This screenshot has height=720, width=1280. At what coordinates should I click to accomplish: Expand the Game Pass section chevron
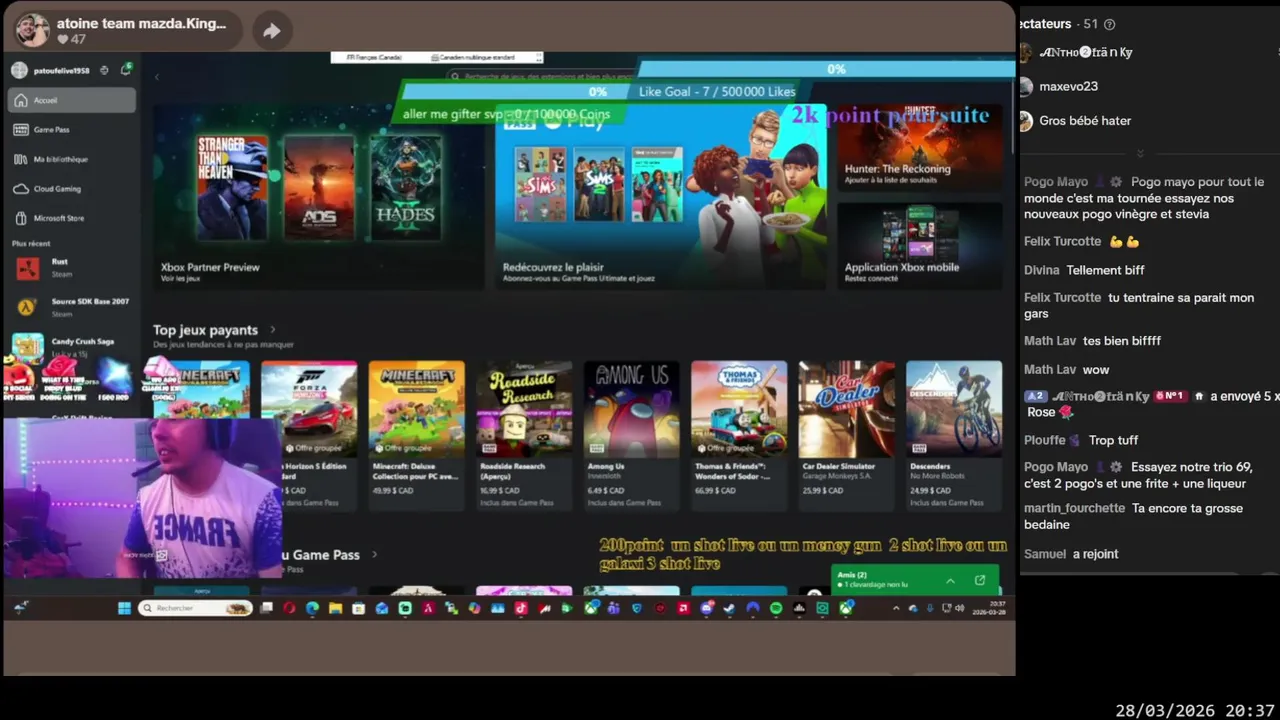(x=374, y=554)
